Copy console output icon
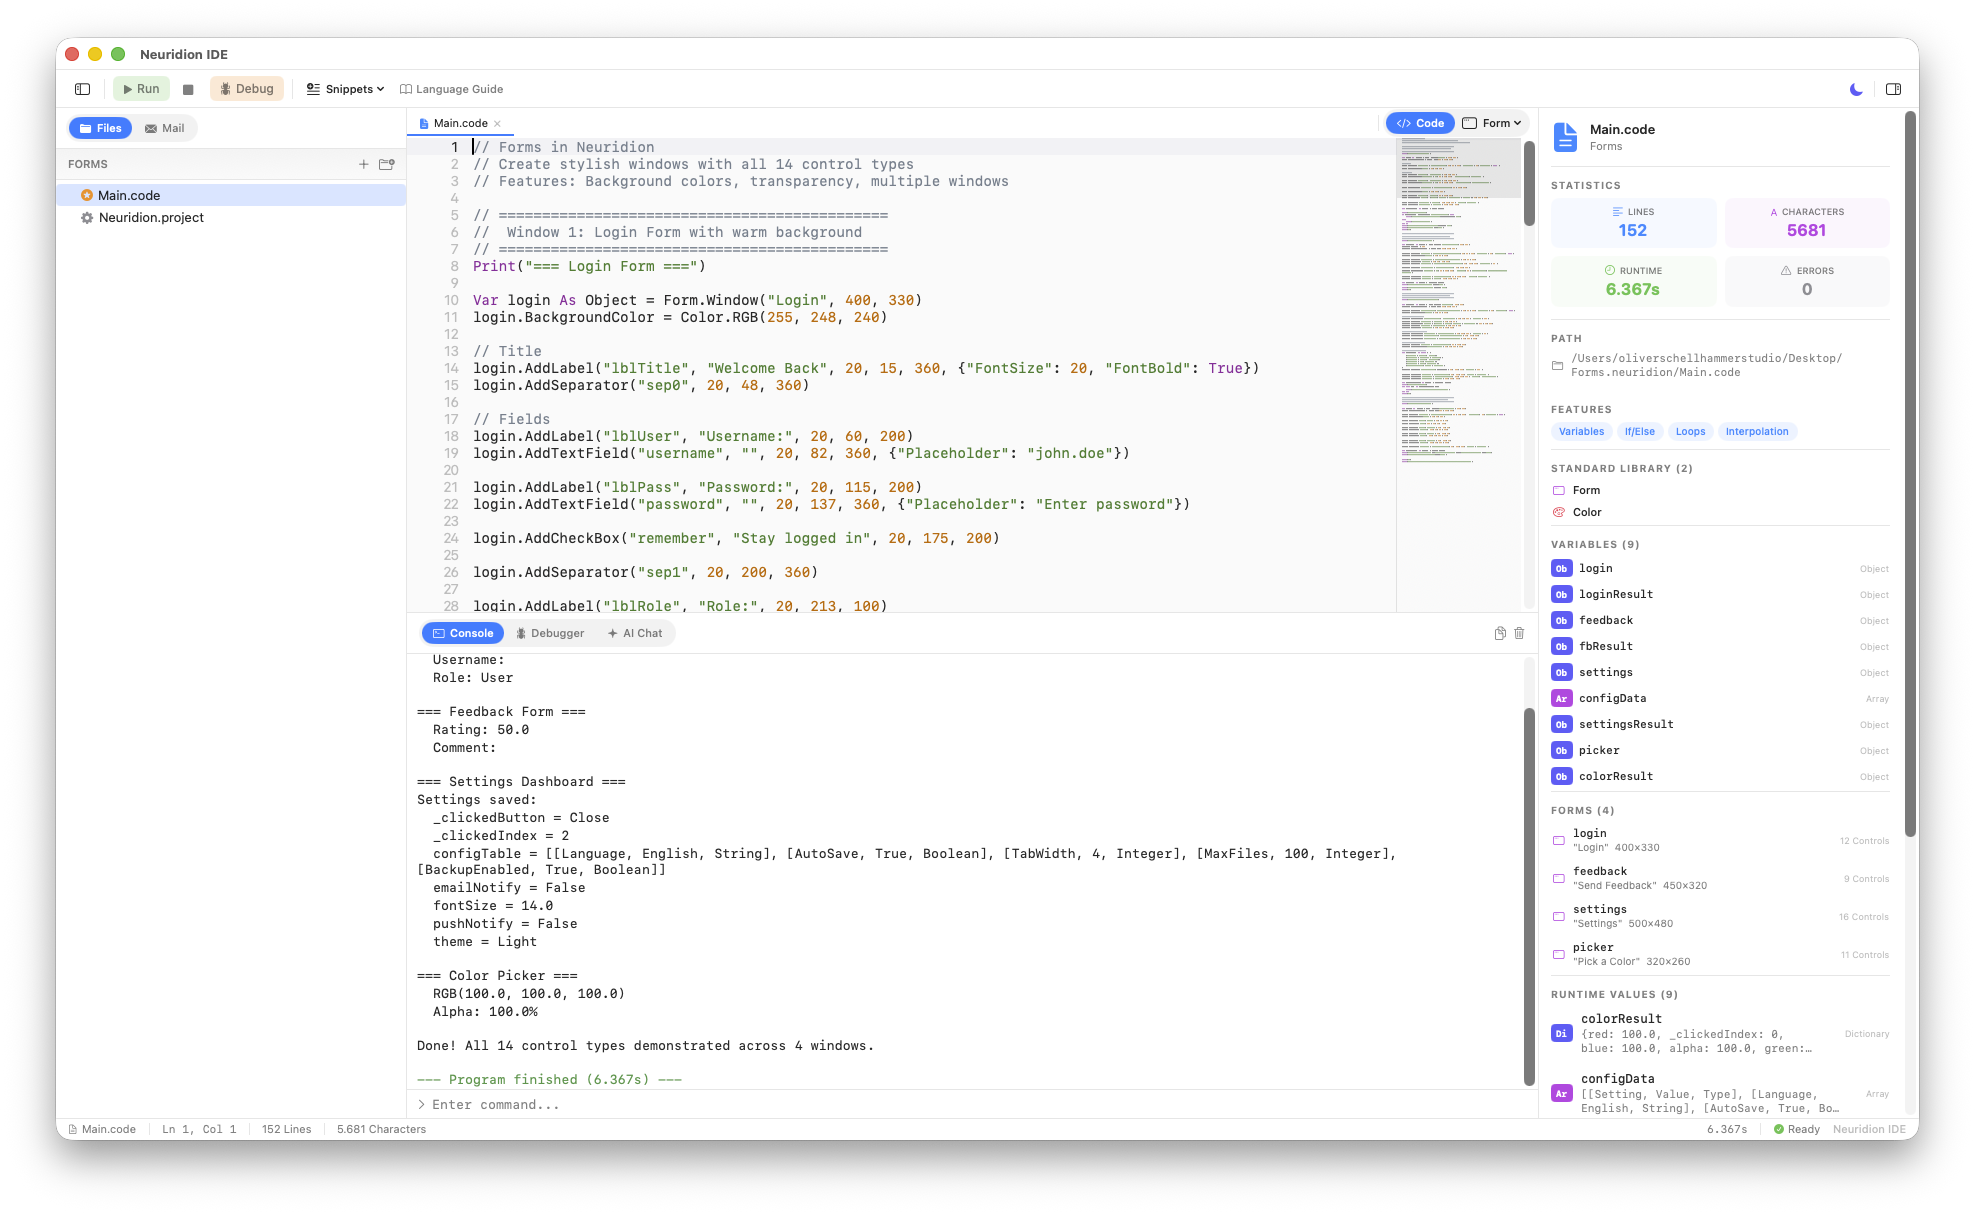 click(x=1500, y=633)
